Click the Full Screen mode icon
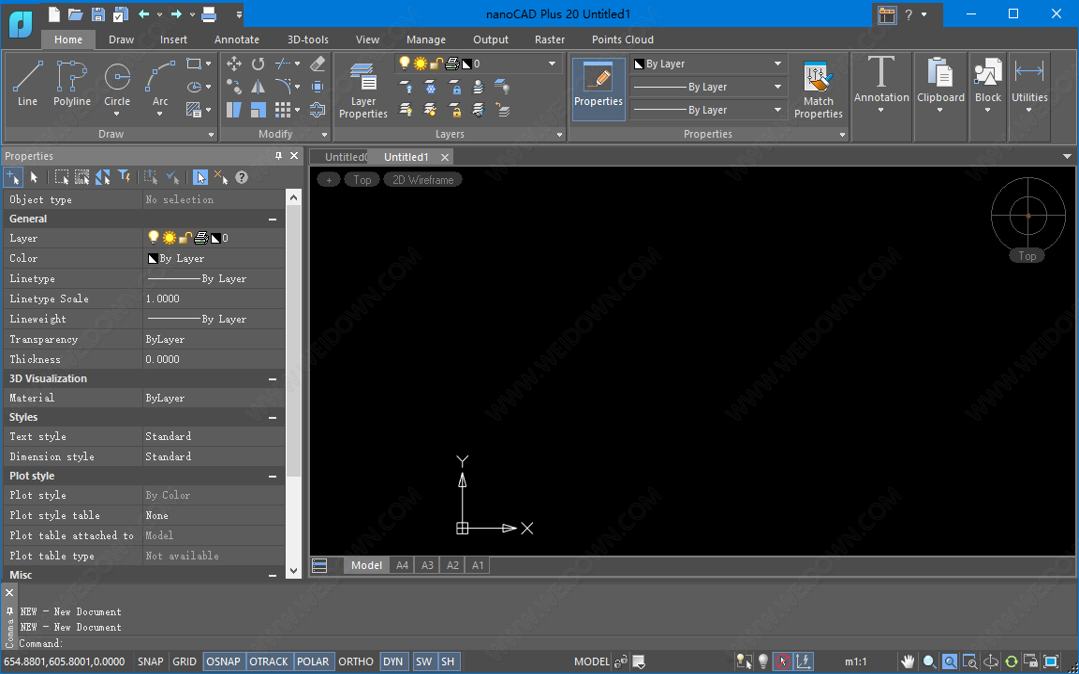Viewport: 1079px width, 674px height. [x=1051, y=662]
